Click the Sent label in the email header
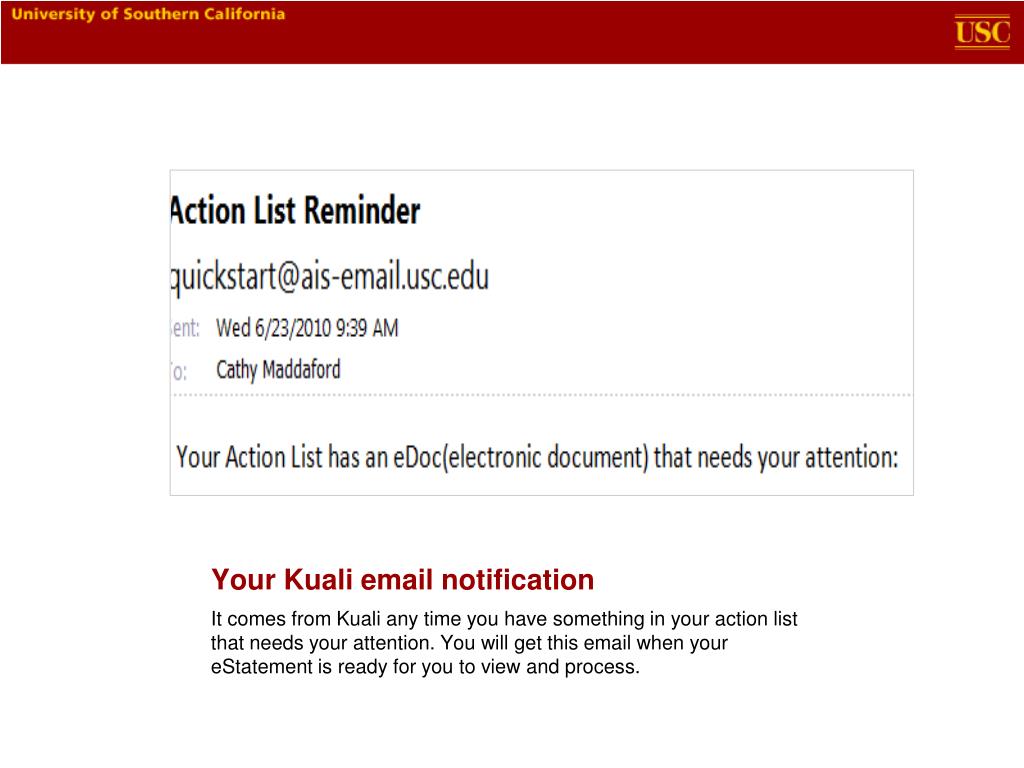 coord(185,328)
